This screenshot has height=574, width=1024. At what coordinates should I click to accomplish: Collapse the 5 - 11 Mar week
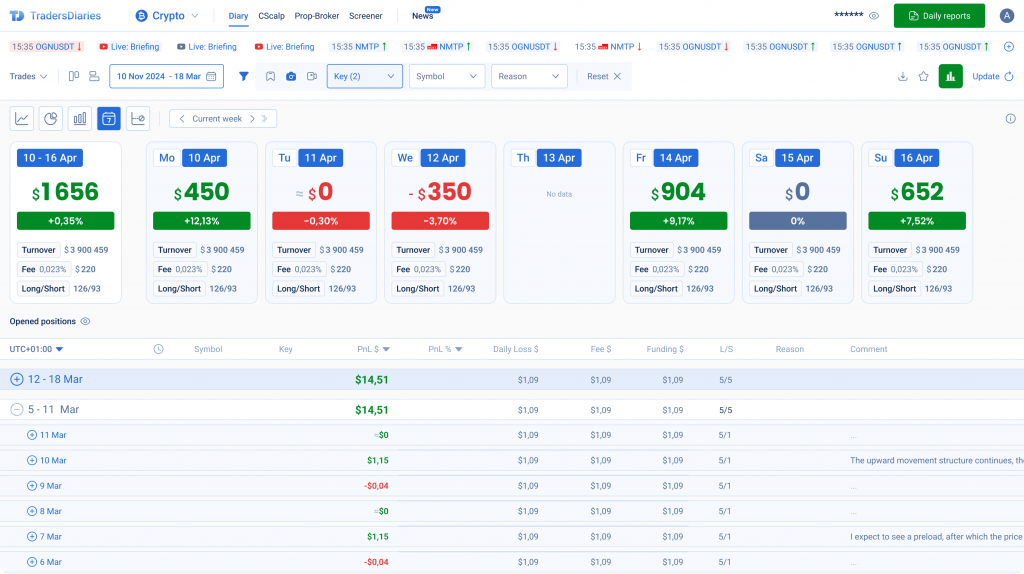tap(16, 409)
